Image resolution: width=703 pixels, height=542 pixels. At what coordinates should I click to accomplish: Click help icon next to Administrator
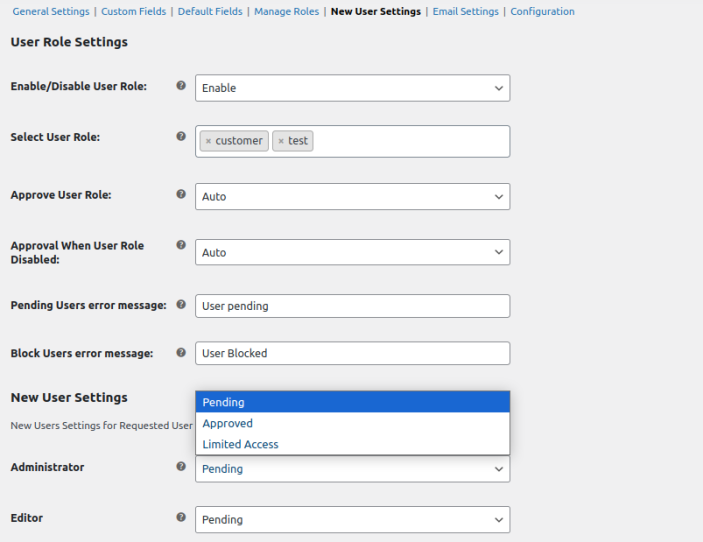[181, 466]
